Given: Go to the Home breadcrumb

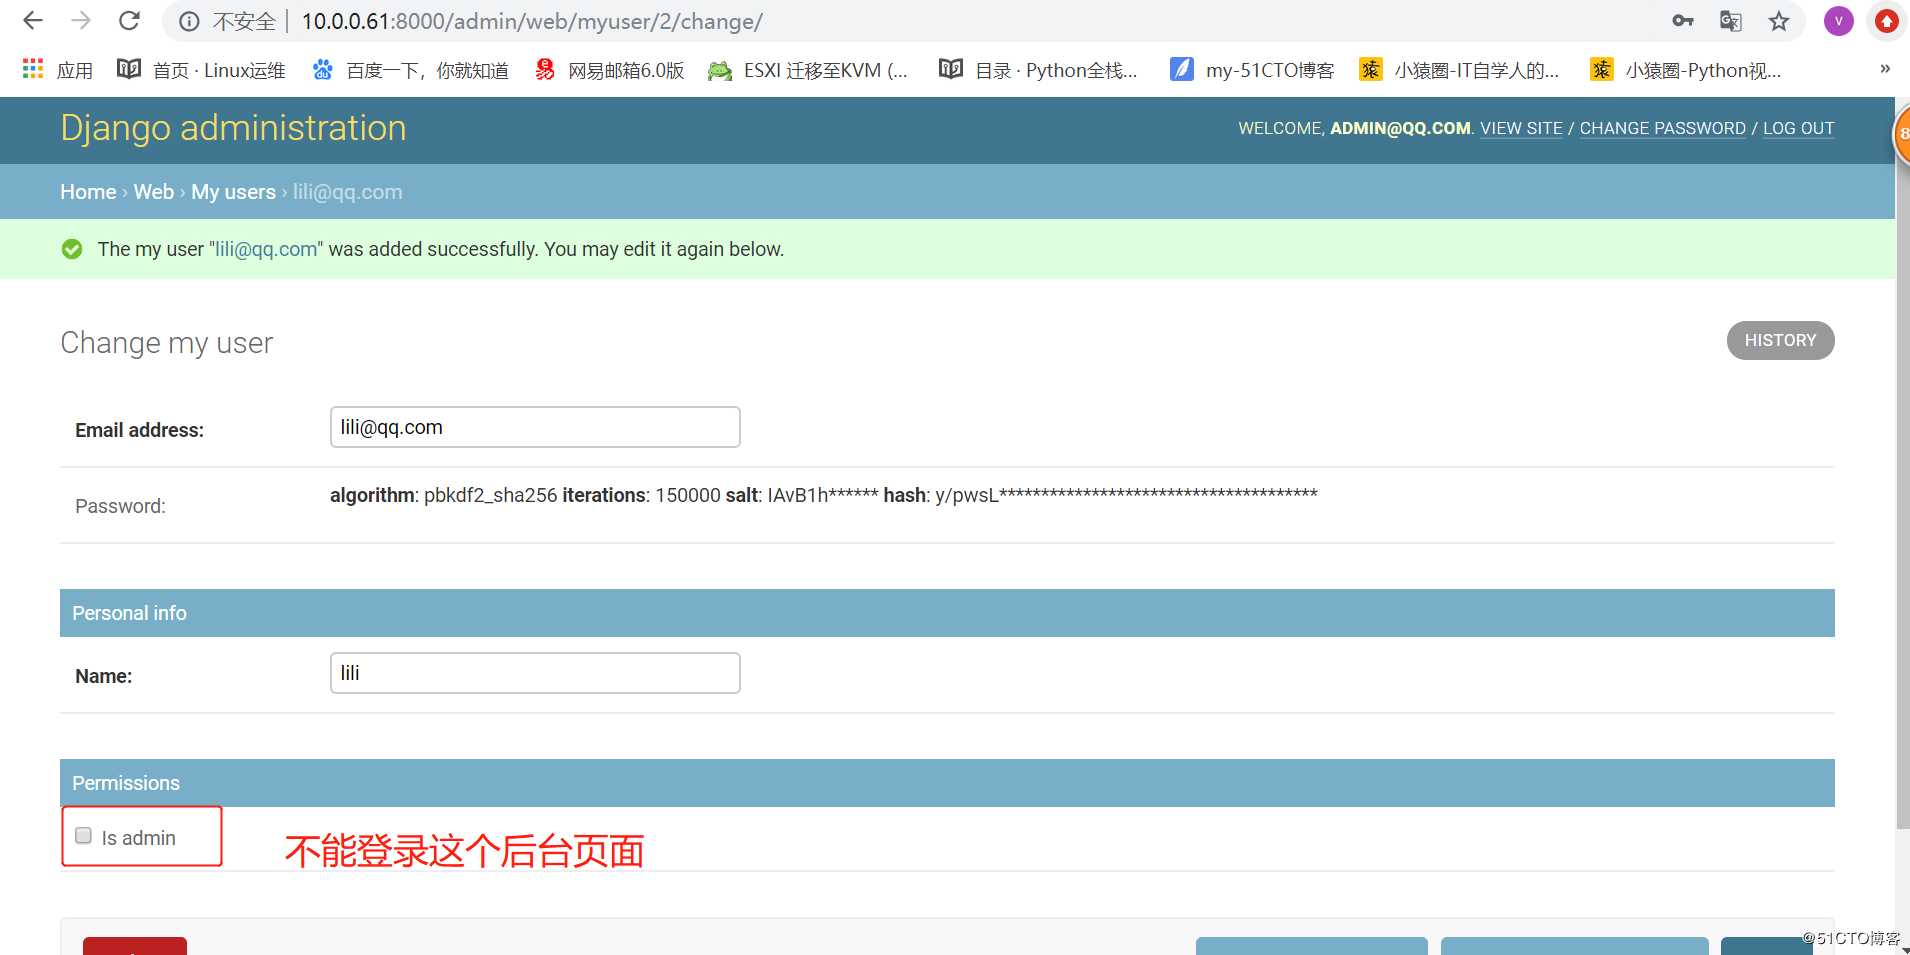Looking at the screenshot, I should [88, 192].
